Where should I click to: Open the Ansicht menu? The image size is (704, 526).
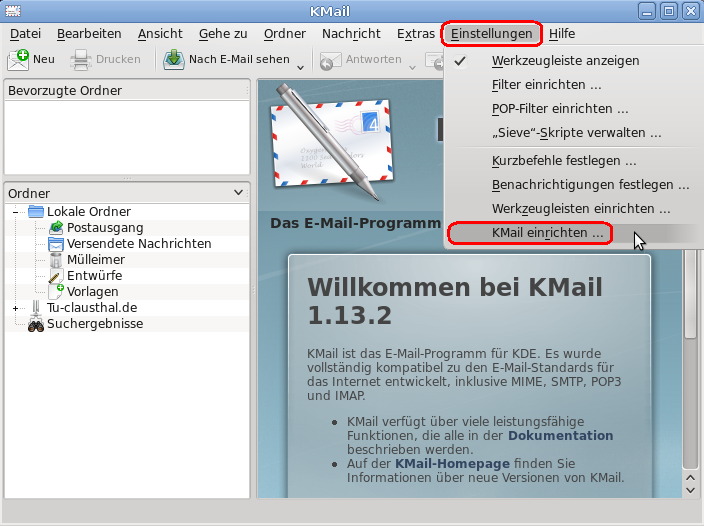pos(160,34)
